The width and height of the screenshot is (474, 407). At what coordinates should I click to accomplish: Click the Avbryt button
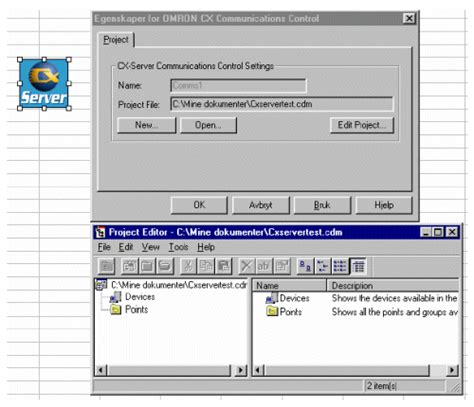click(x=261, y=205)
